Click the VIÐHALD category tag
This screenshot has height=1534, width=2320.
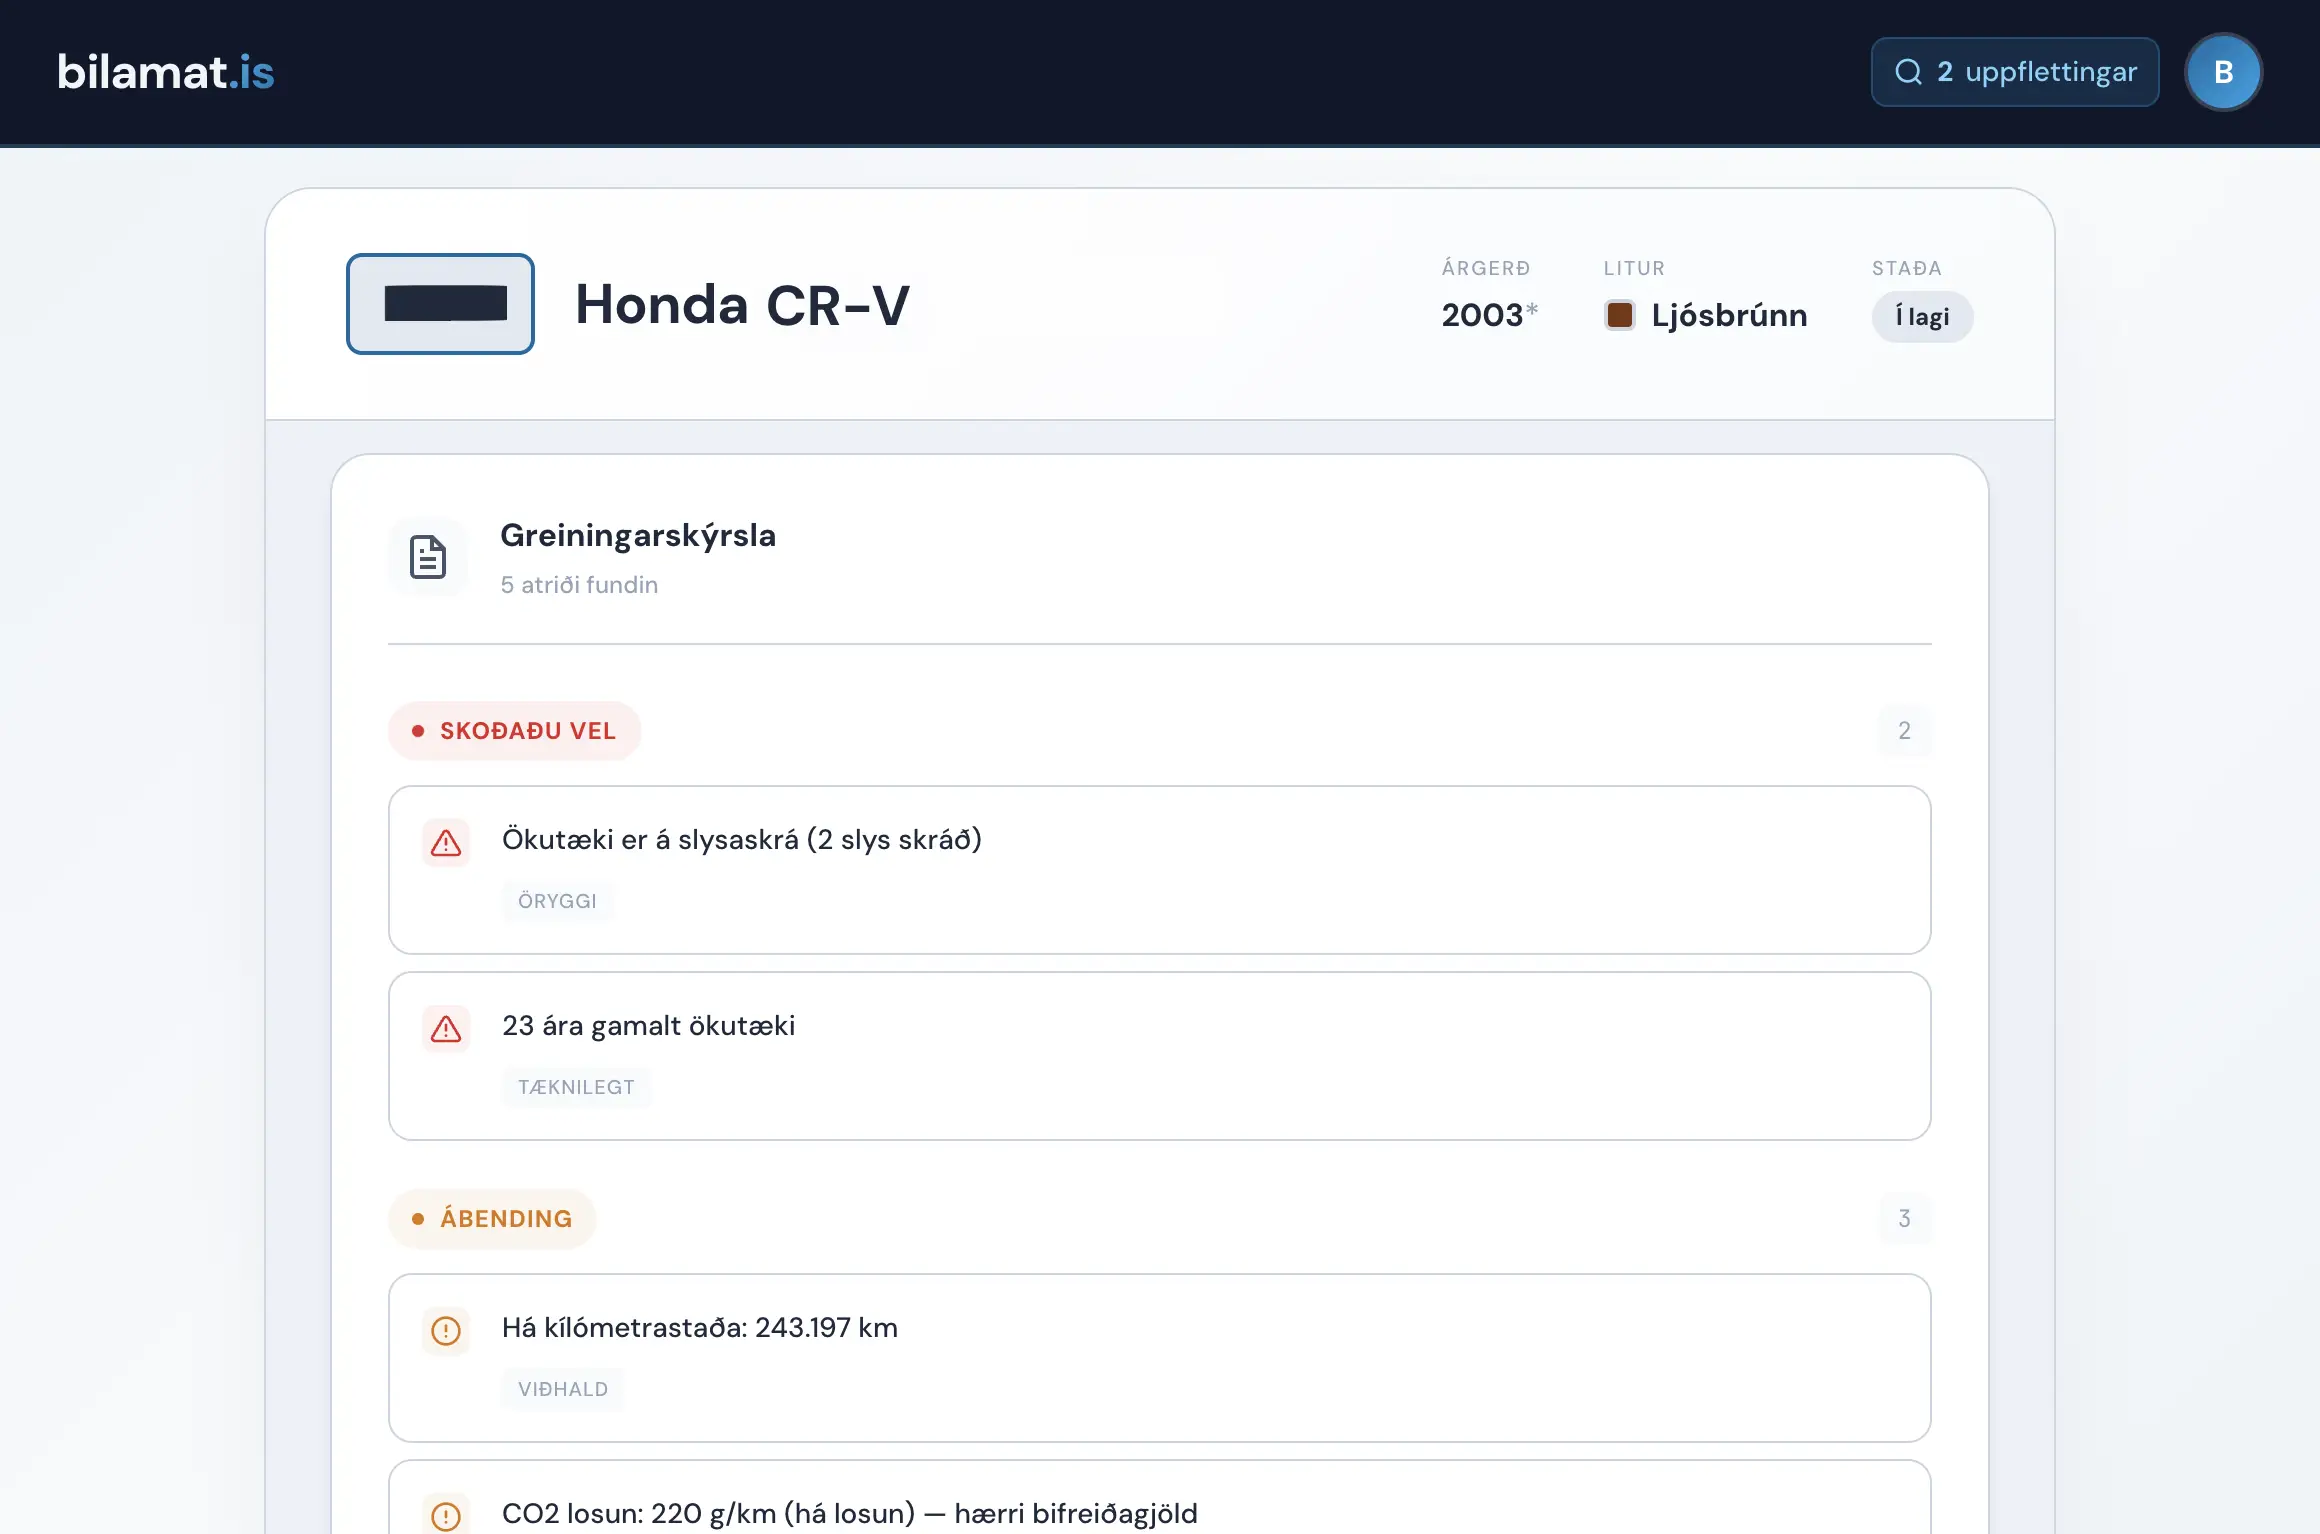[x=562, y=1389]
